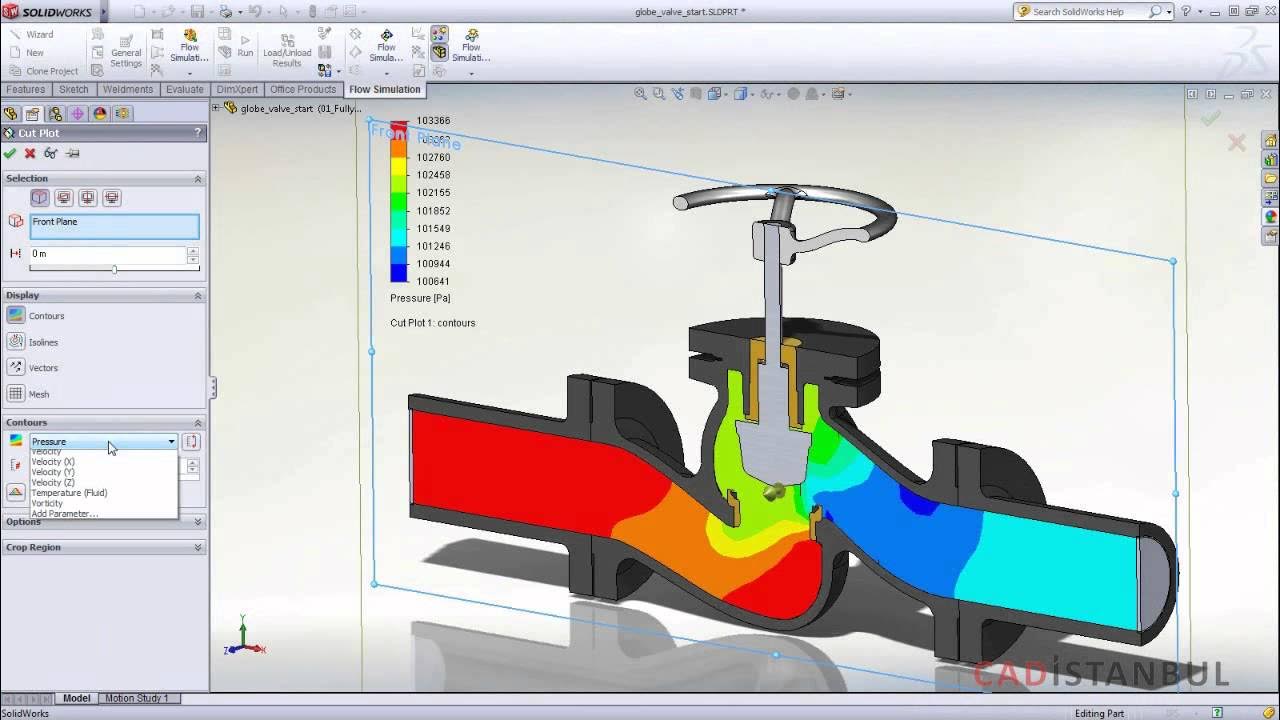The image size is (1280, 720).
Task: Open the DimXpertManager crosshair panel tab
Action: [78, 114]
